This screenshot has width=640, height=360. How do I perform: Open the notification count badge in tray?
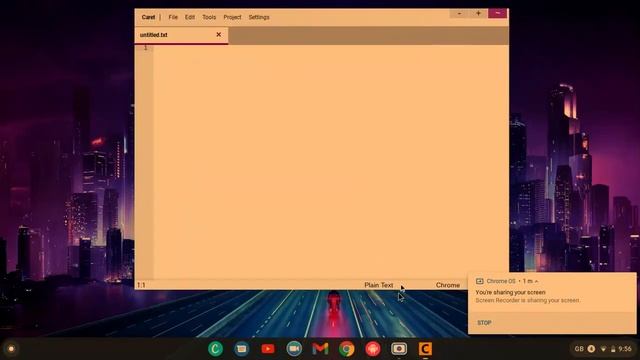coord(591,349)
